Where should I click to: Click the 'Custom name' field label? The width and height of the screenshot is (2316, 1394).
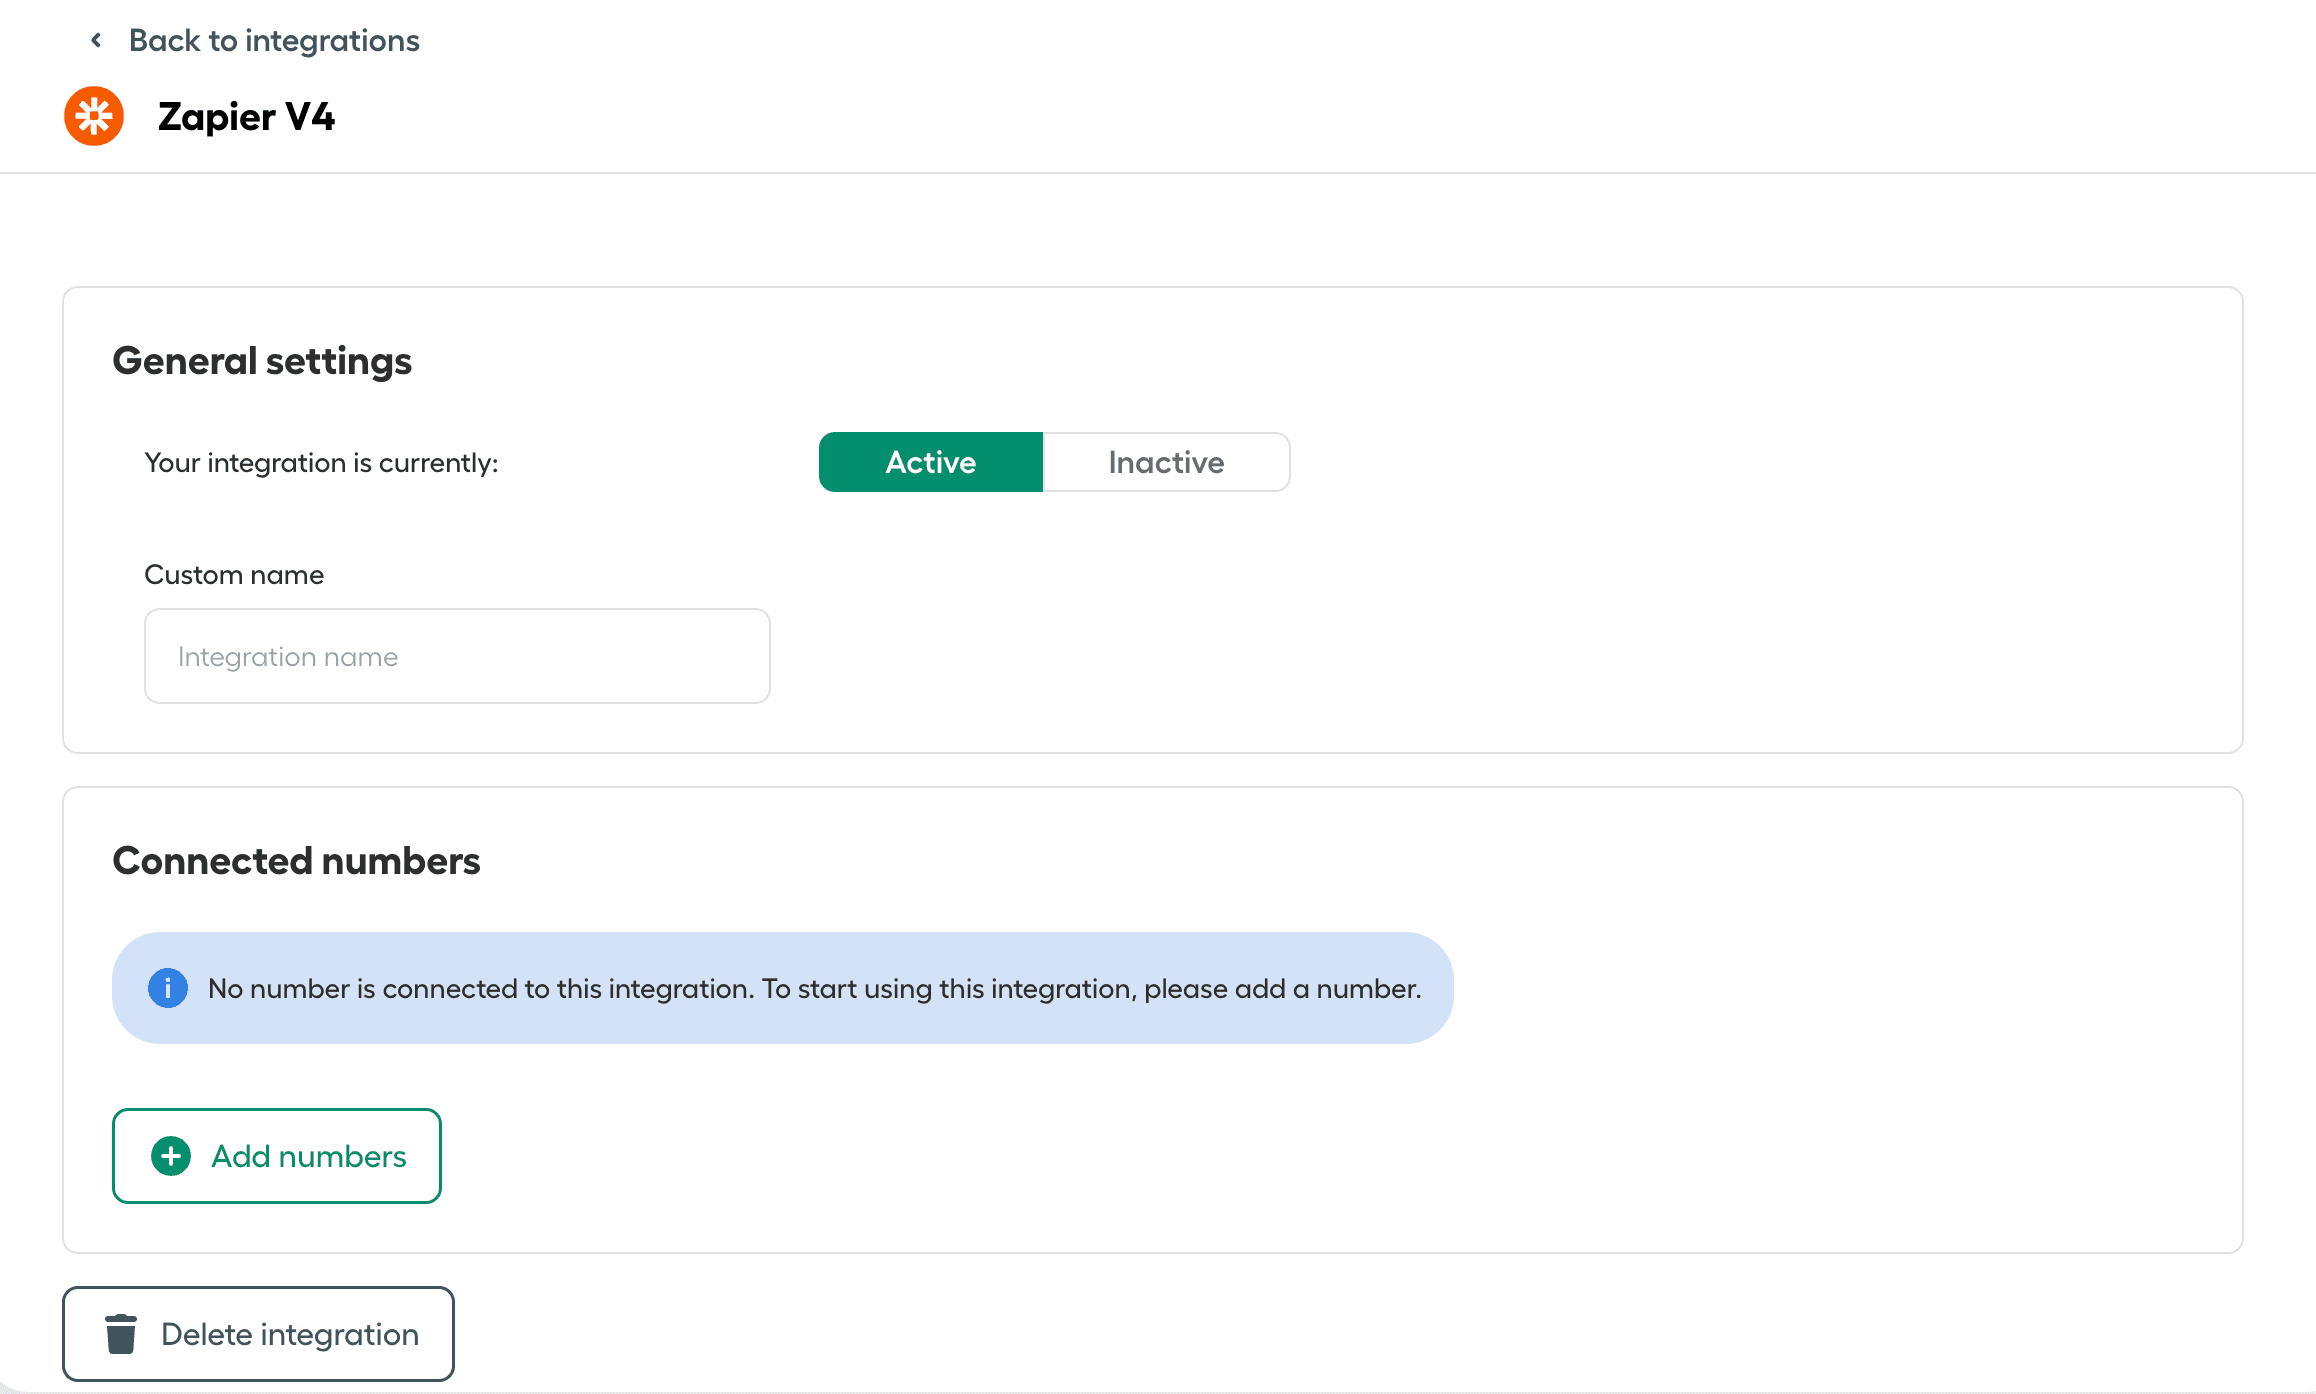click(x=234, y=575)
